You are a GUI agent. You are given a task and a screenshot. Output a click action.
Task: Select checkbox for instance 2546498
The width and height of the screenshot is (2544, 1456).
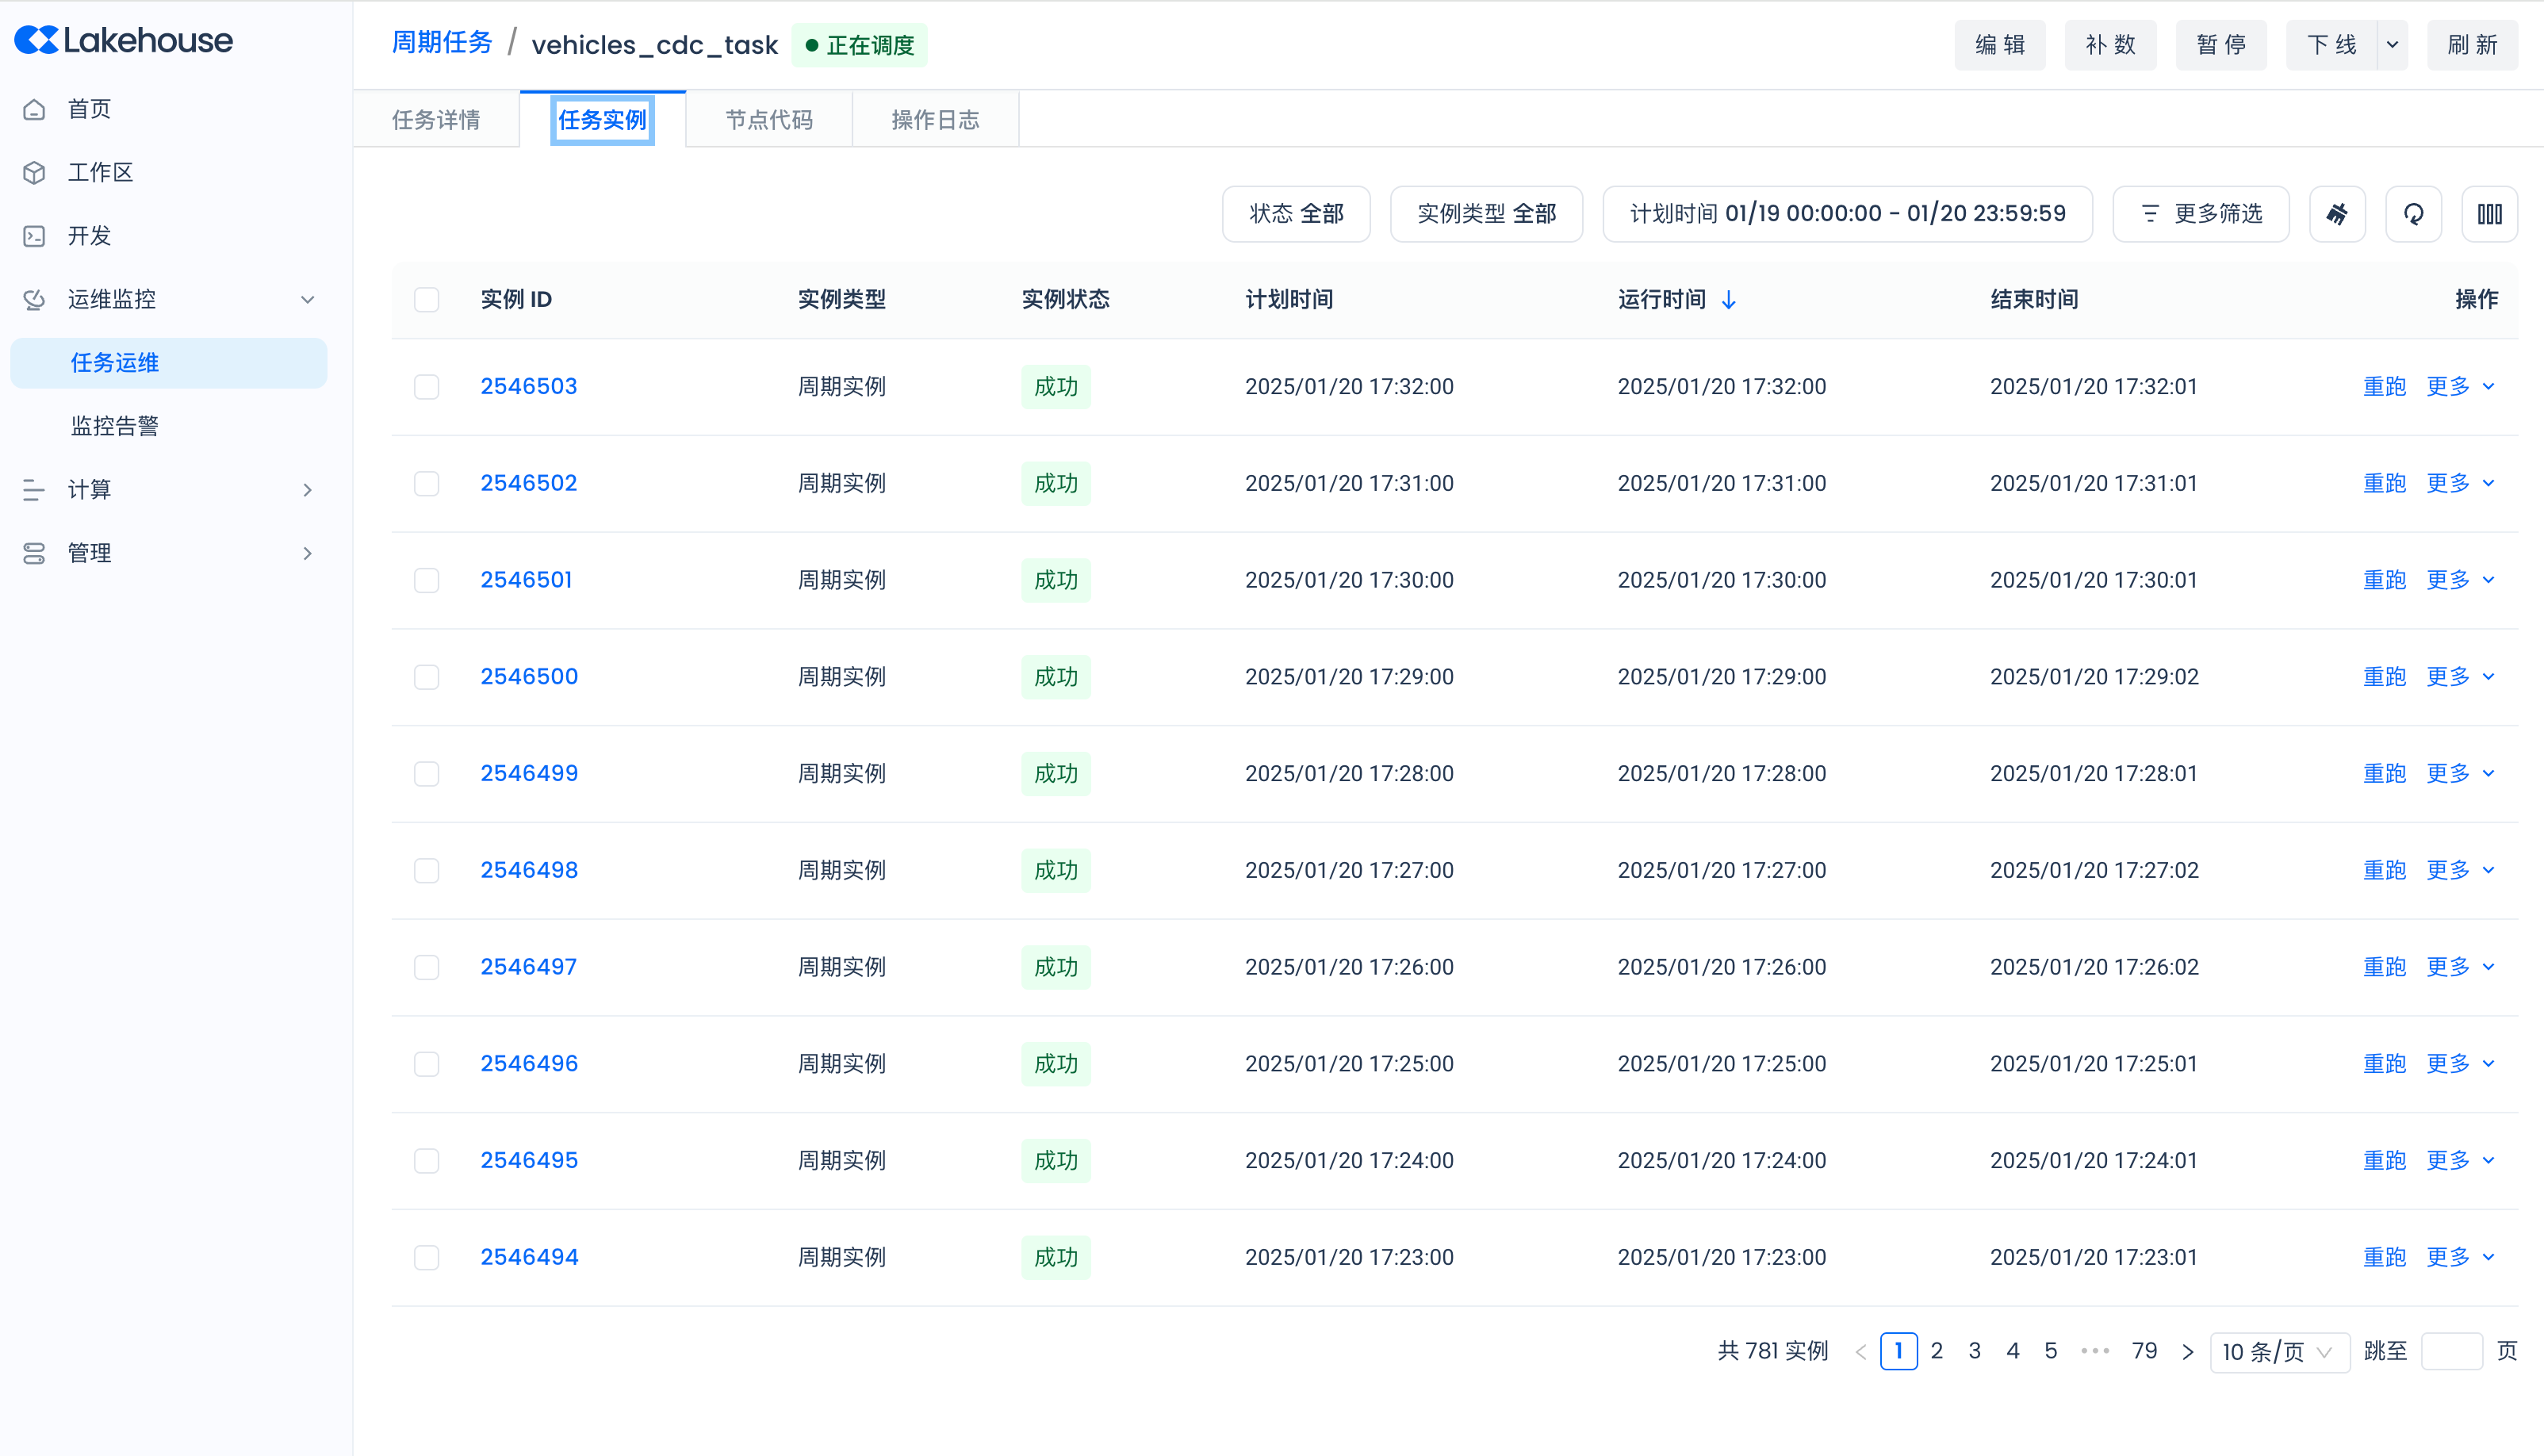(427, 870)
